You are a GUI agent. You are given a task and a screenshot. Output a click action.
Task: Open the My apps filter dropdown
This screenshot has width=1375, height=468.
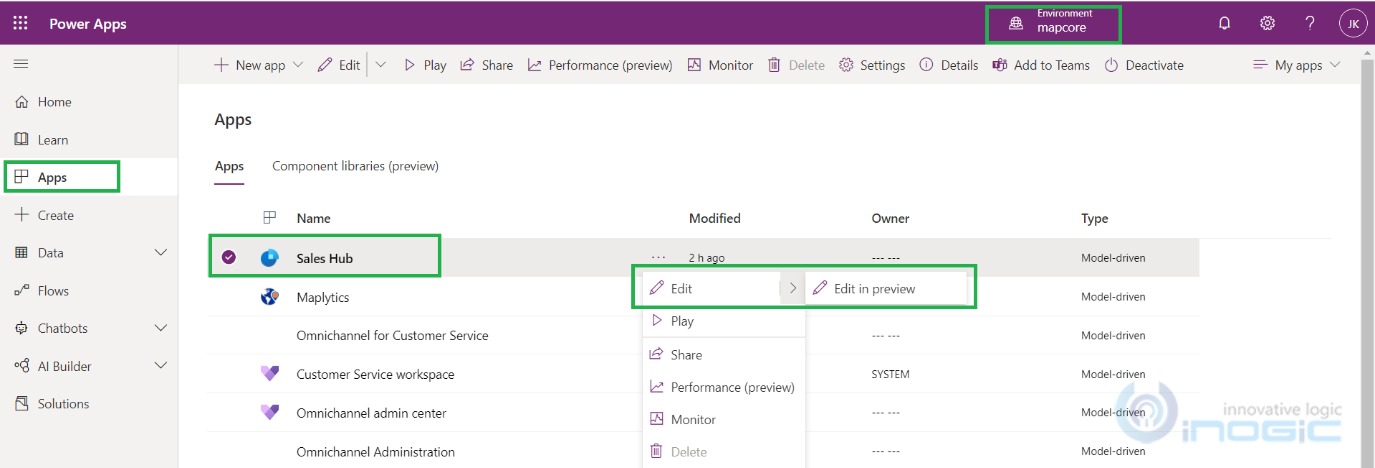pyautogui.click(x=1297, y=65)
